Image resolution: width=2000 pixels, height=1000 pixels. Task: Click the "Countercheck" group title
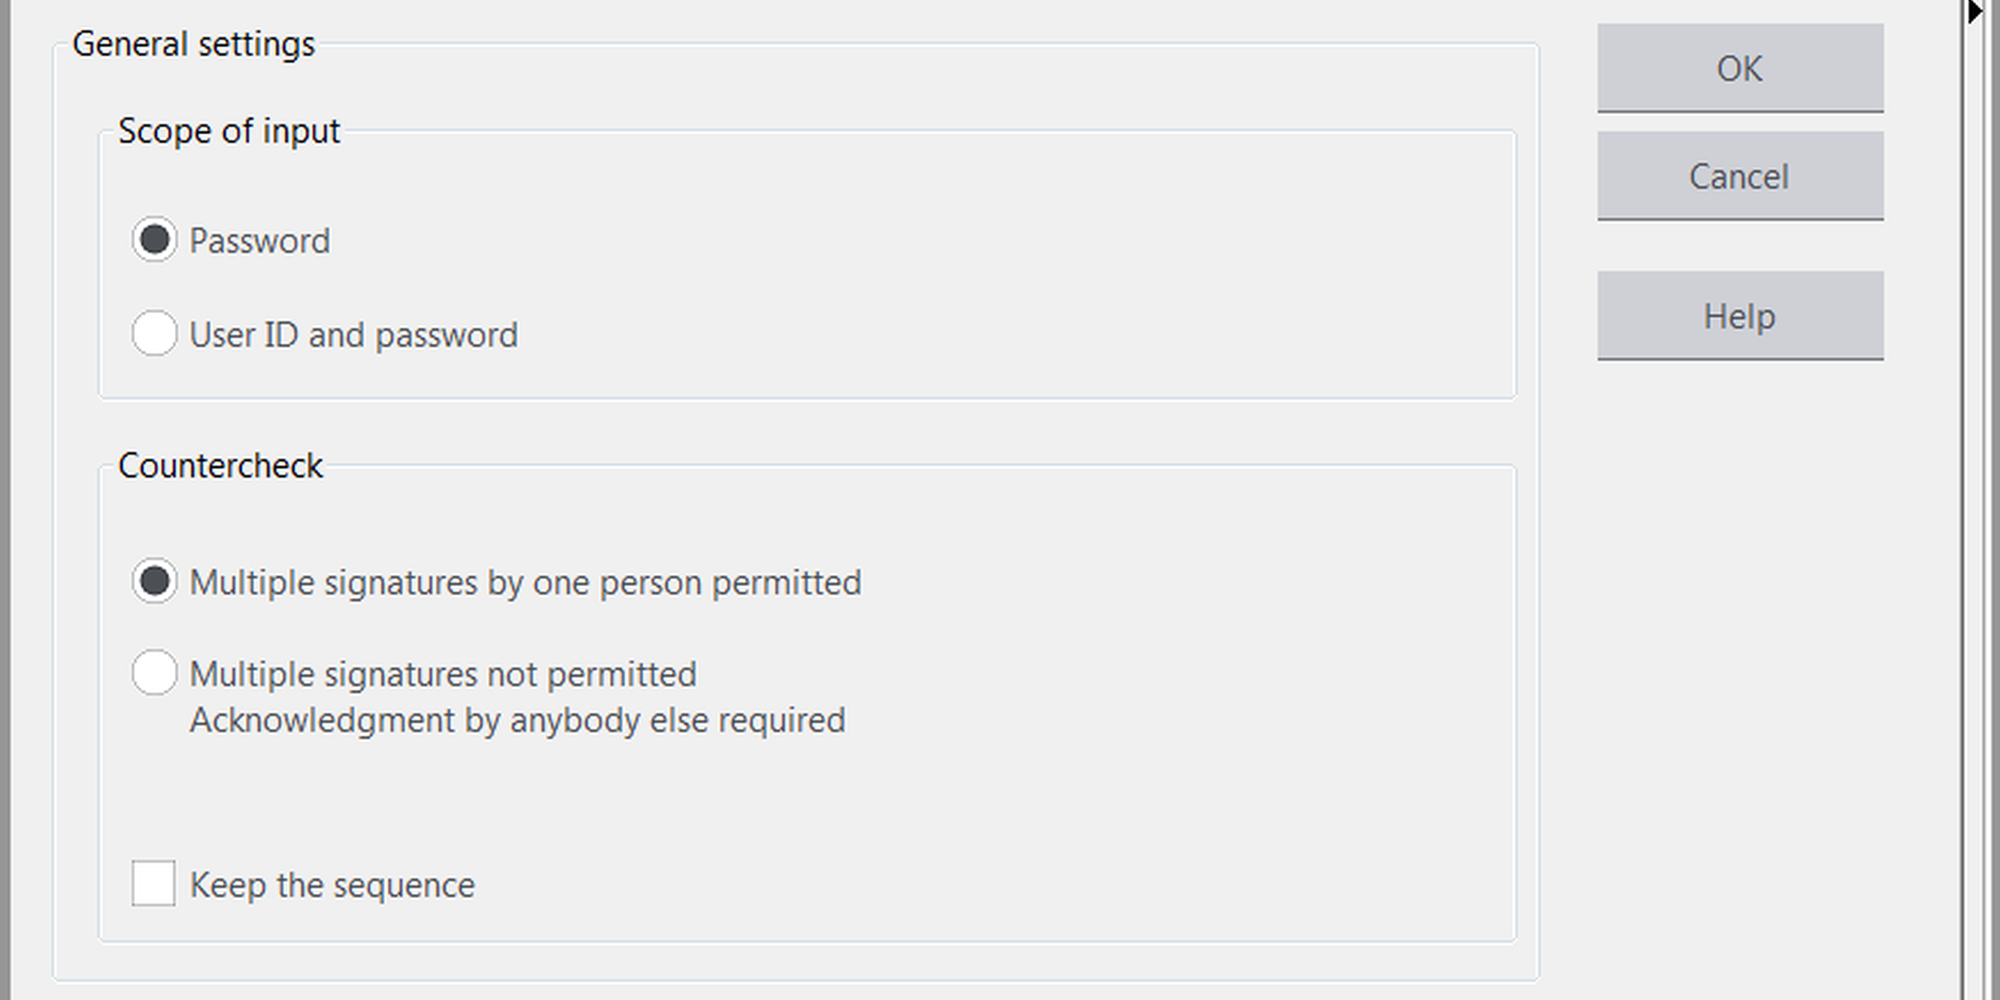pyautogui.click(x=220, y=466)
